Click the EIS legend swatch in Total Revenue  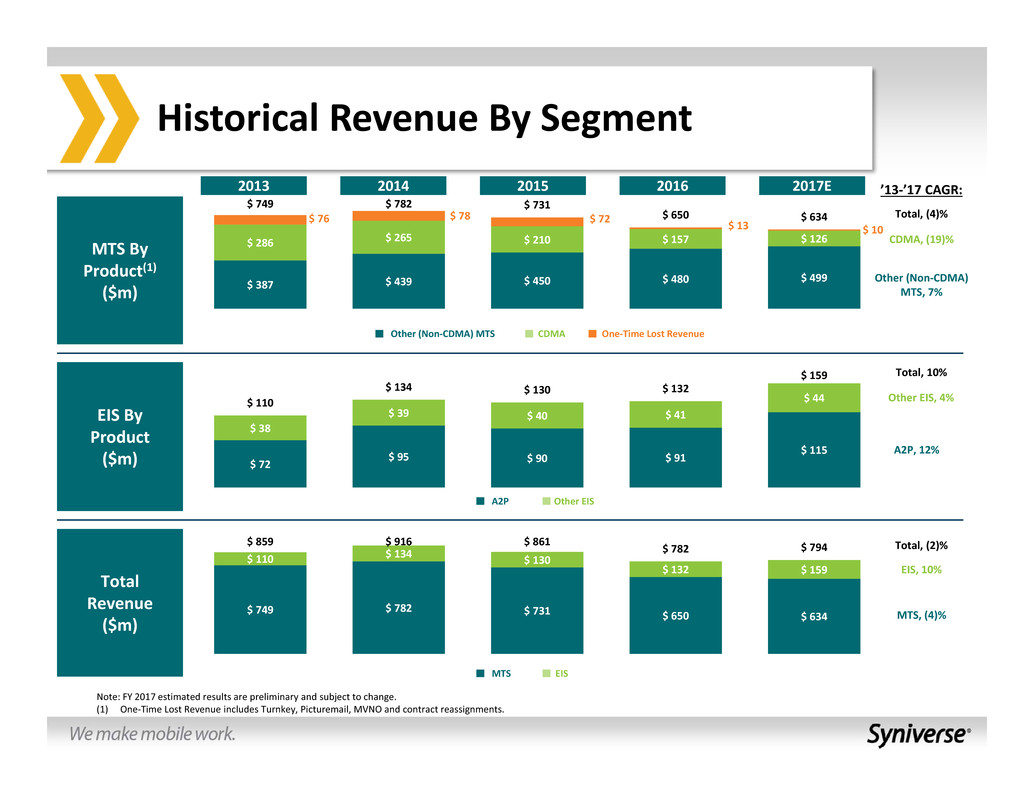[545, 674]
